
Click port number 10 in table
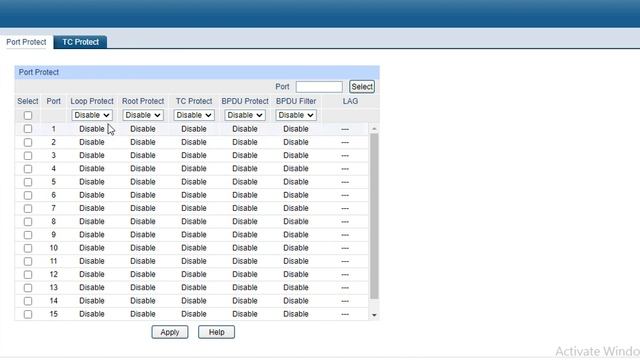(x=53, y=248)
